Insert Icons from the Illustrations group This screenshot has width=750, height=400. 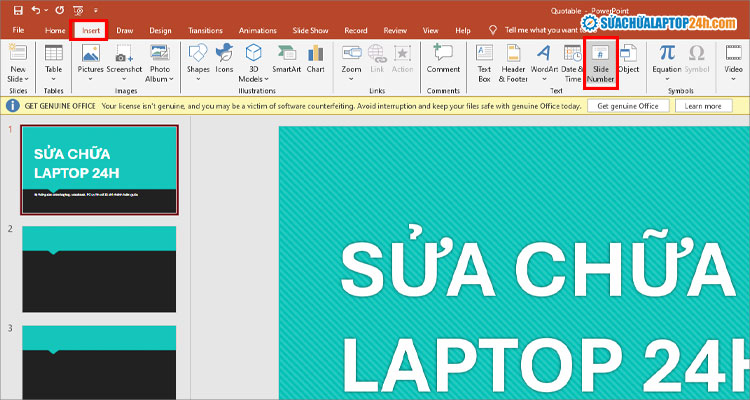(224, 58)
